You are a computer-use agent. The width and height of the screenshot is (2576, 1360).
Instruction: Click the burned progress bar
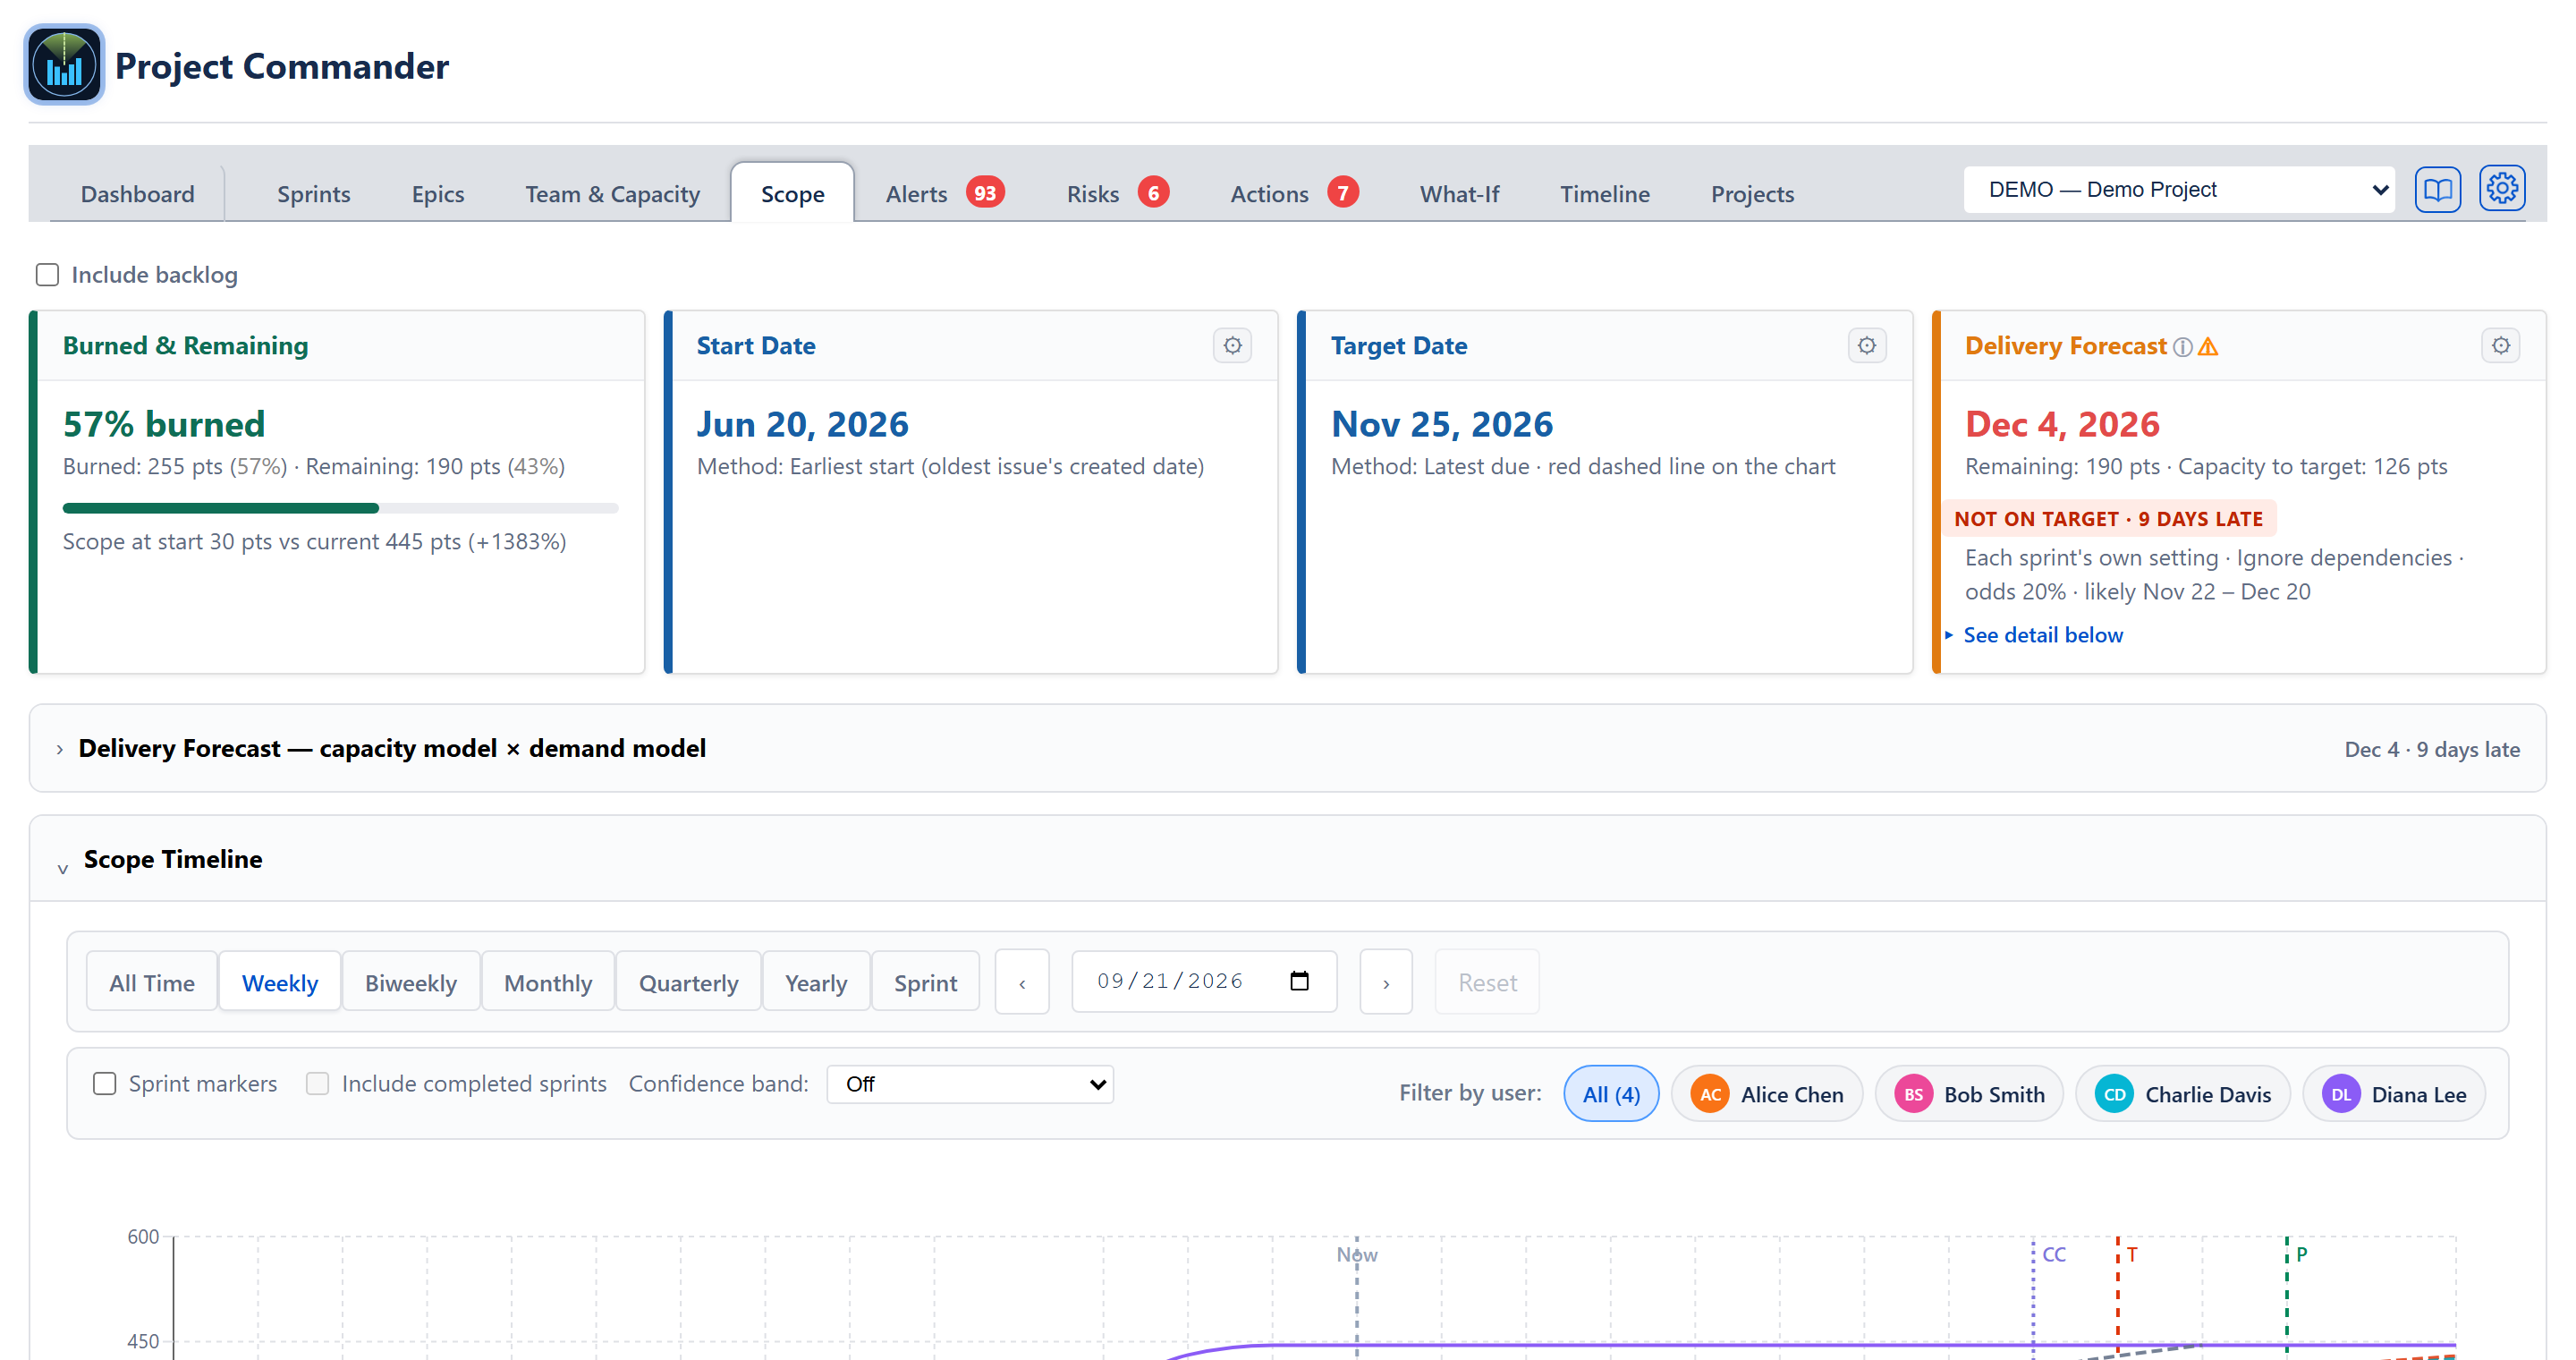point(340,508)
